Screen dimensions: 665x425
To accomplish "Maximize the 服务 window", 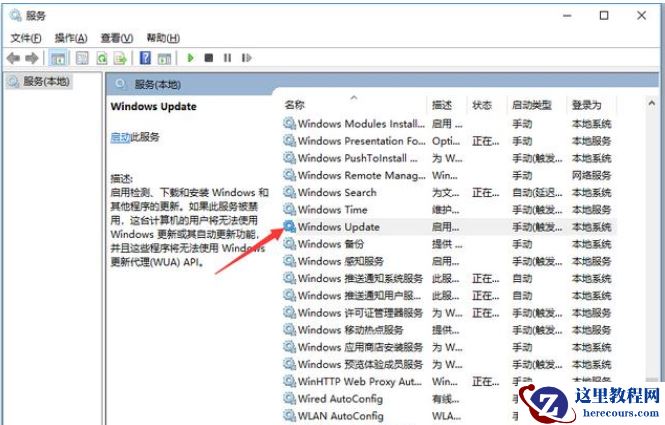I will (604, 16).
